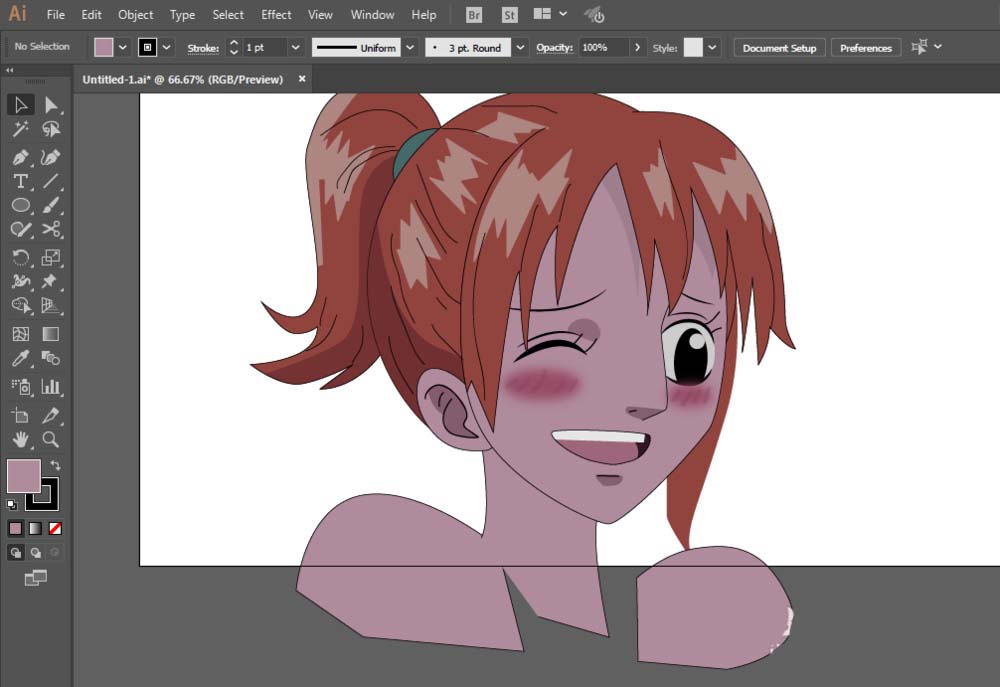Select the Gradient tool
The image size is (1000, 687).
pyautogui.click(x=50, y=334)
